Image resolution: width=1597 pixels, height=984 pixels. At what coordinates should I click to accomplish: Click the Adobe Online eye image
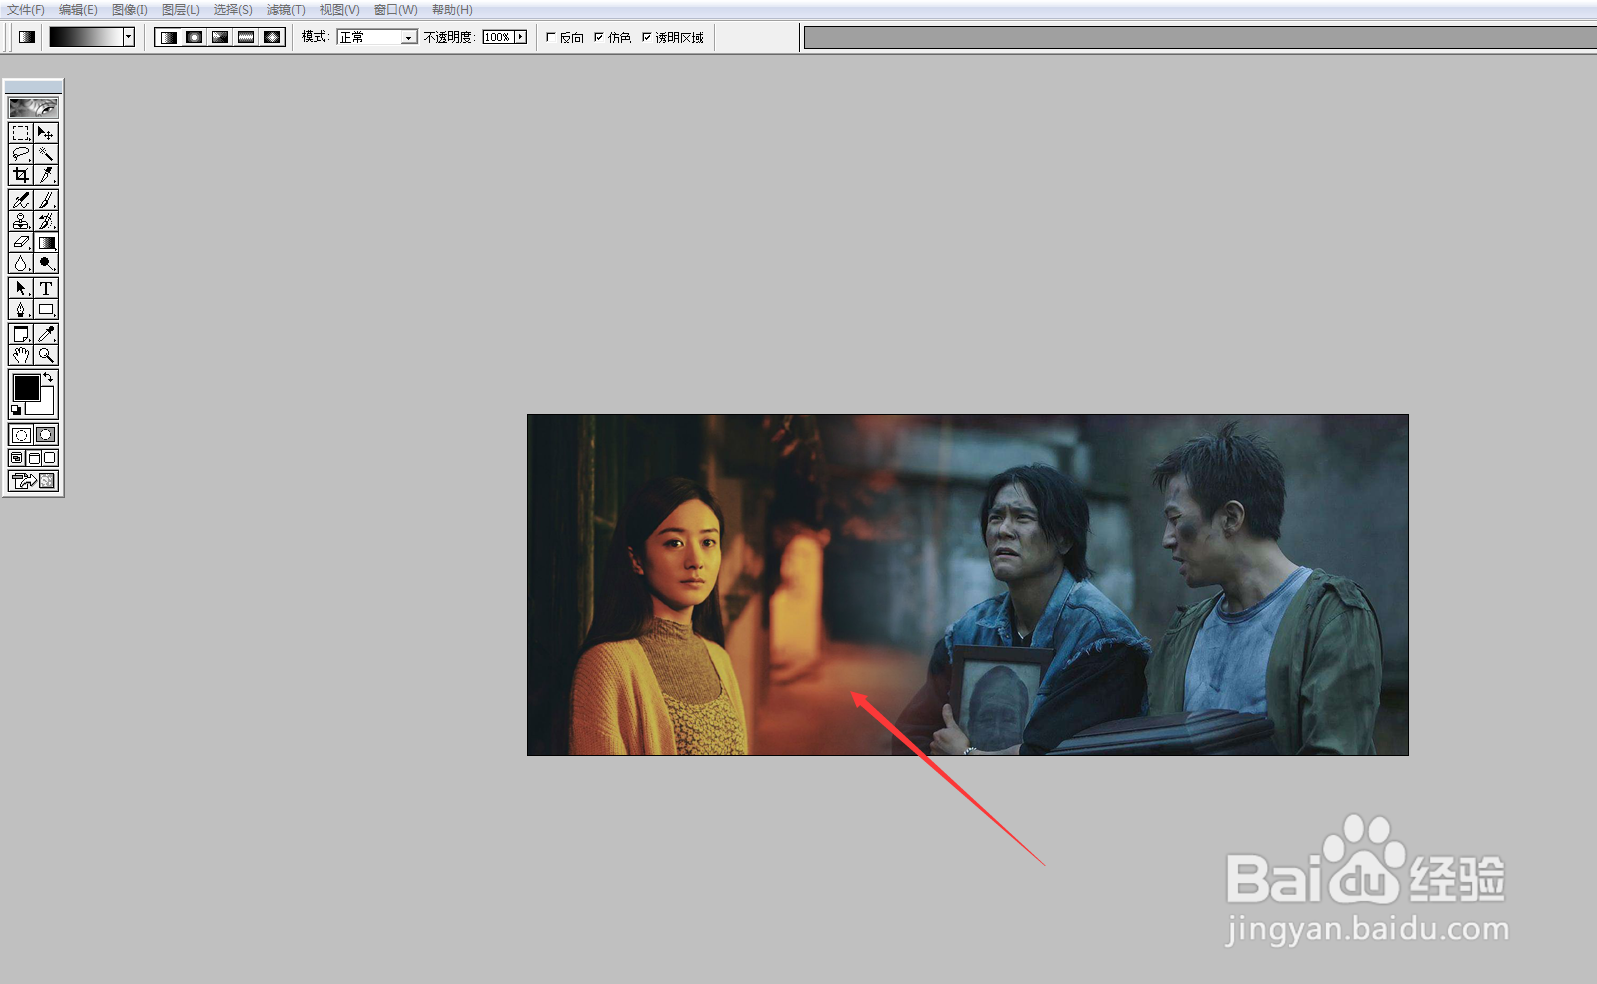pyautogui.click(x=33, y=107)
